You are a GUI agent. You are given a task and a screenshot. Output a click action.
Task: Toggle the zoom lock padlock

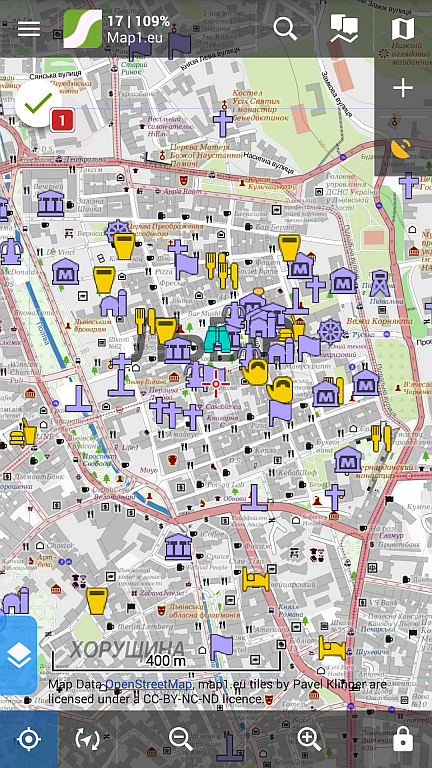click(x=403, y=738)
